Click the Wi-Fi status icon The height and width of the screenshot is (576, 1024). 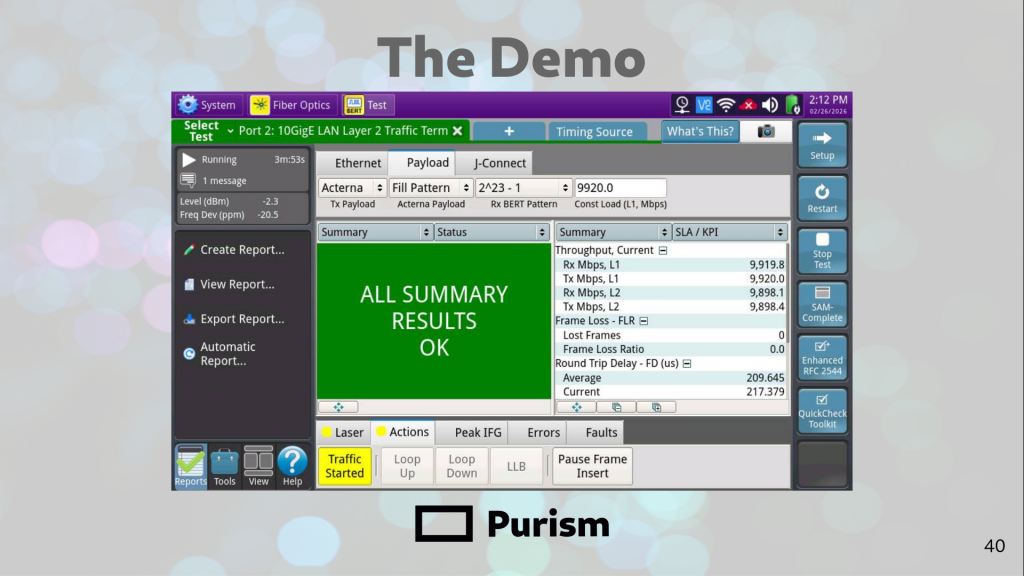(x=726, y=104)
